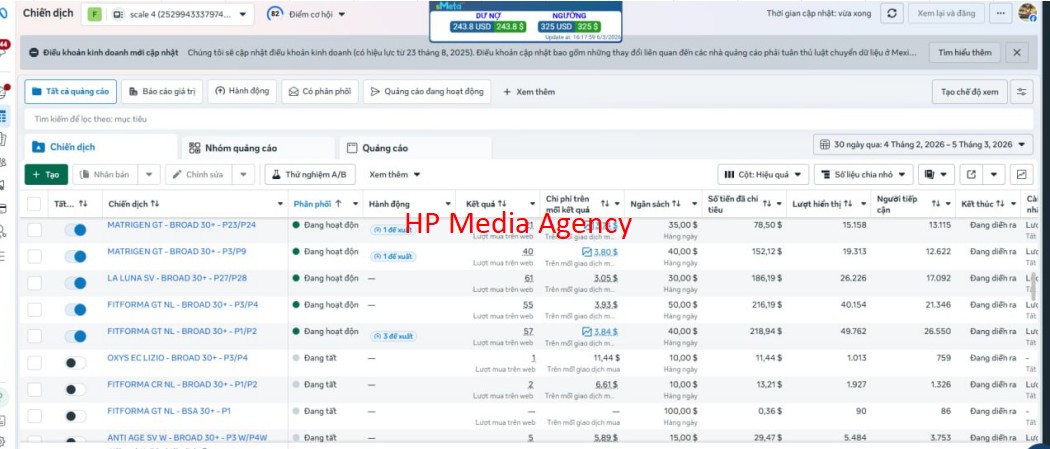Tick checkbox for LA LUNA SV row
This screenshot has width=1050, height=449.
tap(34, 283)
